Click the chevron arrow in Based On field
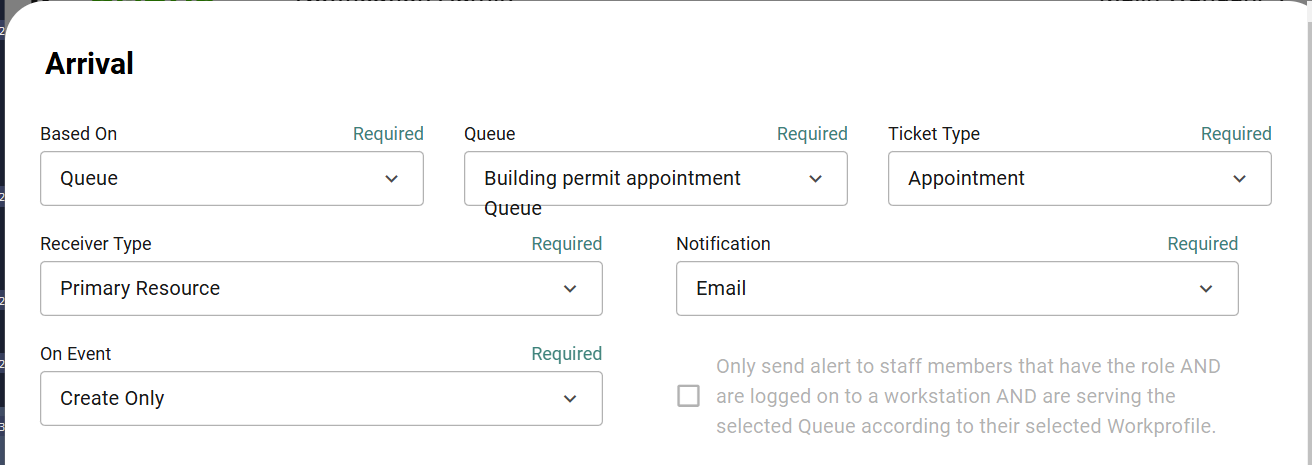1312x465 pixels. point(392,179)
